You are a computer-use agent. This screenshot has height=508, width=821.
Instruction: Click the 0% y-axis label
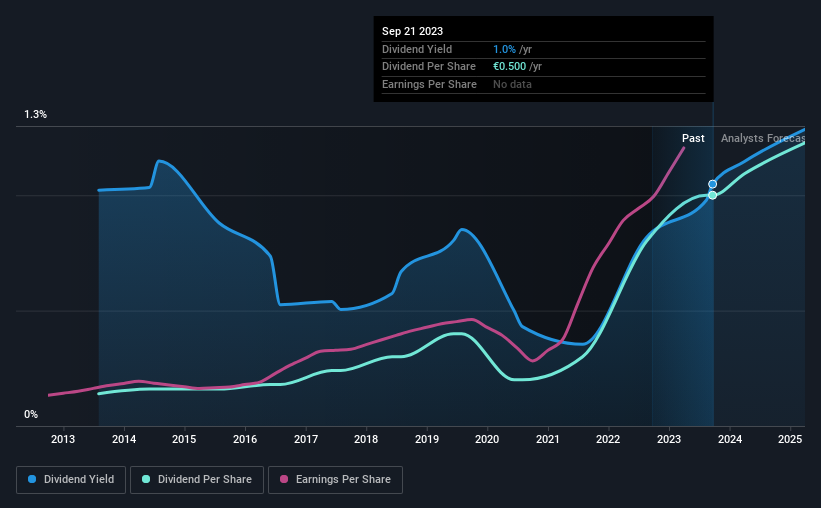[x=31, y=414]
